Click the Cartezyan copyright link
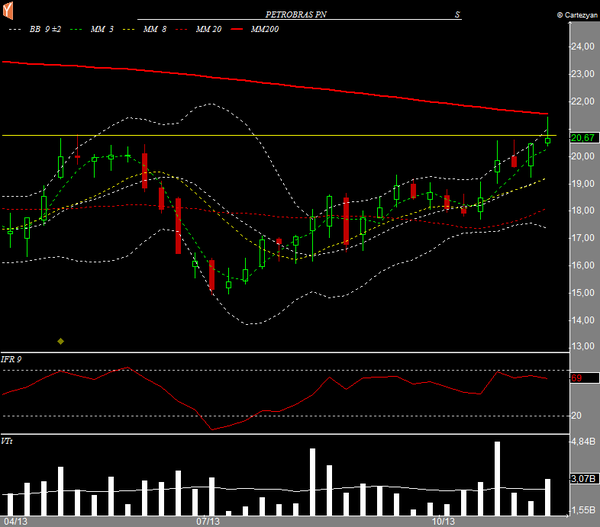This screenshot has height=527, width=600. [x=577, y=15]
